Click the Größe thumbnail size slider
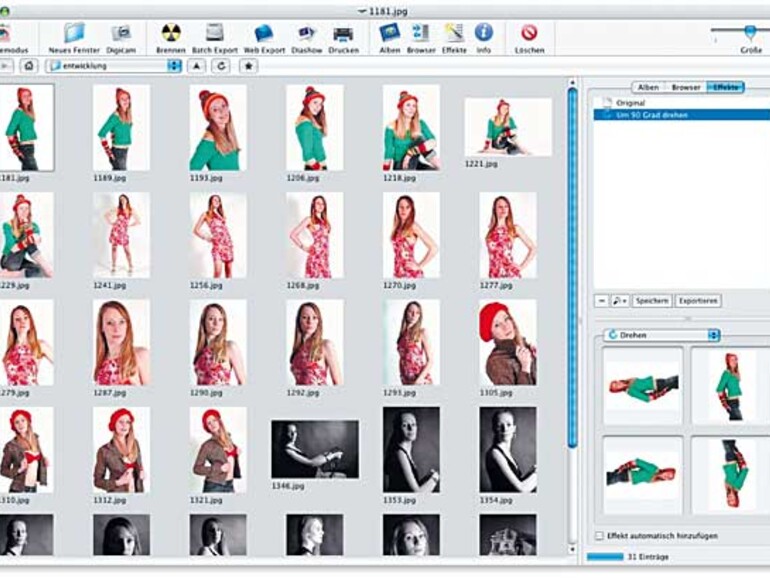 [750, 32]
